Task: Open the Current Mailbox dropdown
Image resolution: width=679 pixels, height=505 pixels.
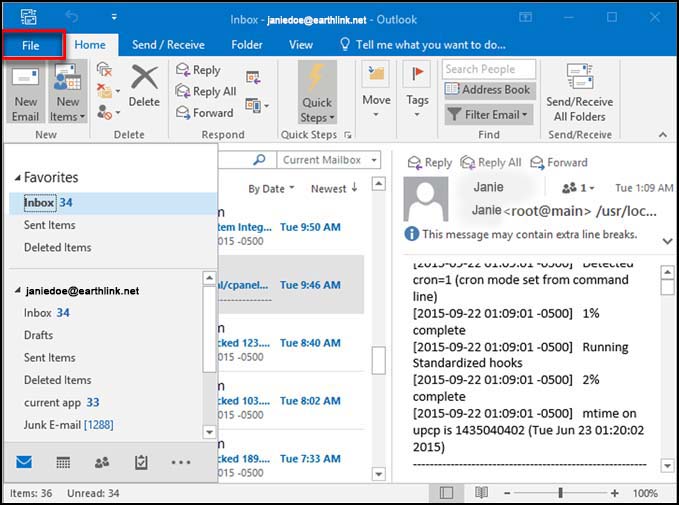Action: pos(329,160)
